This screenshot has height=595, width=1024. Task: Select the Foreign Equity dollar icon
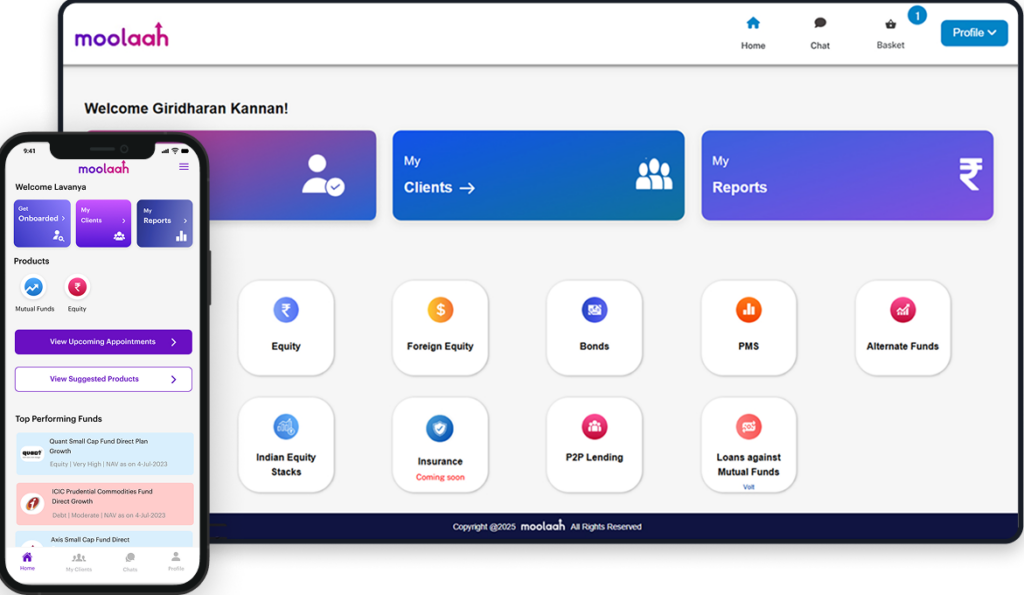pos(440,311)
